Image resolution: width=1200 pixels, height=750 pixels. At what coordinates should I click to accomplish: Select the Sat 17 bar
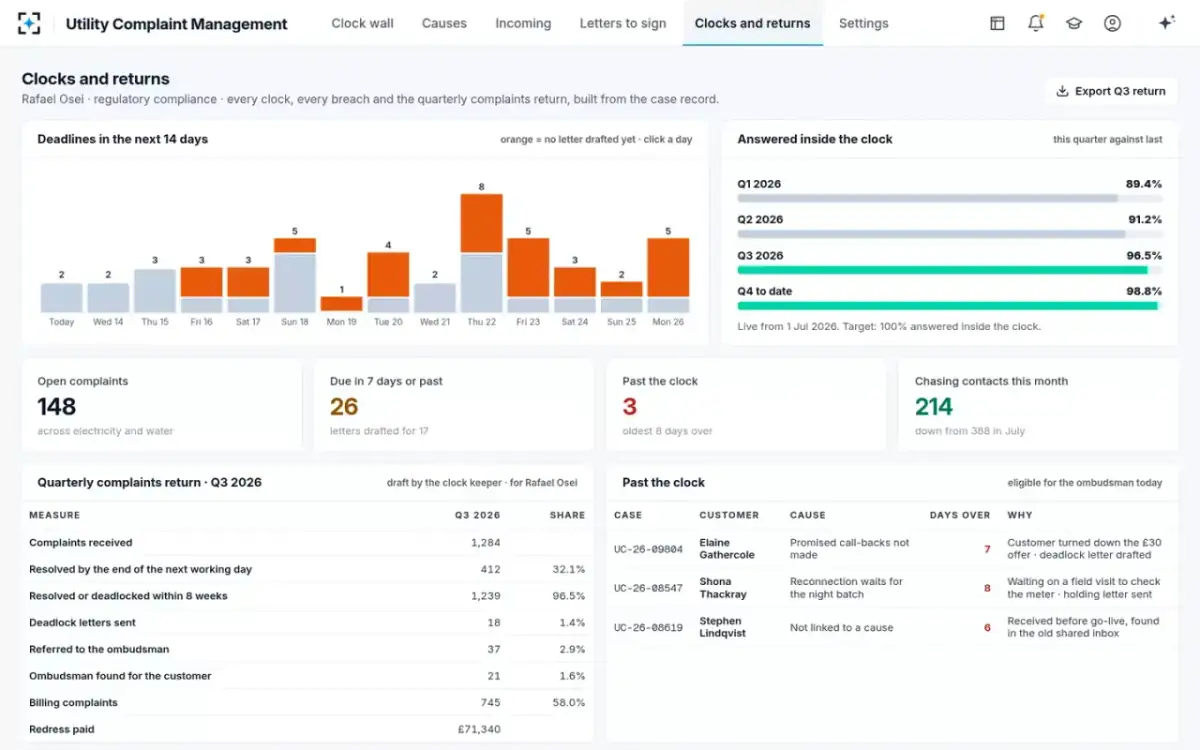pyautogui.click(x=248, y=291)
